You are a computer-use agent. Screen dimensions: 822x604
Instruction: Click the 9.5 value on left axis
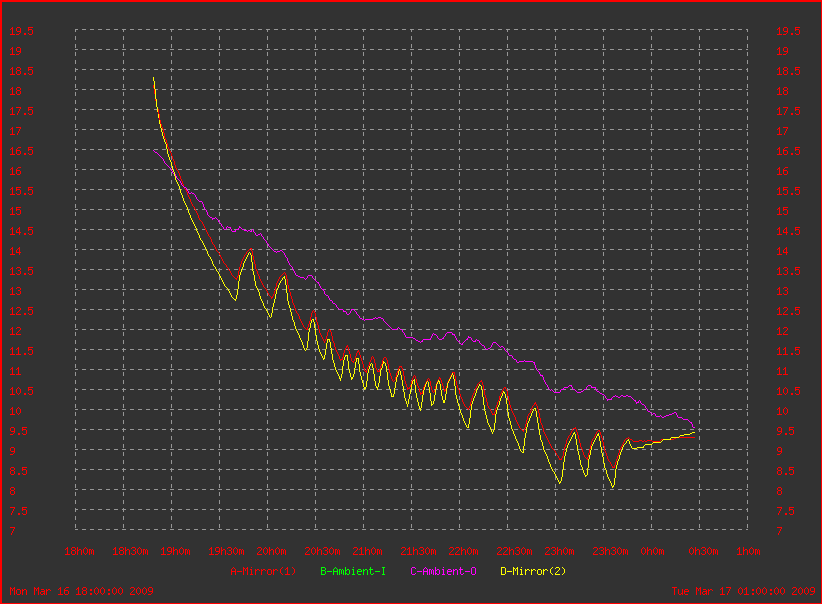18,431
